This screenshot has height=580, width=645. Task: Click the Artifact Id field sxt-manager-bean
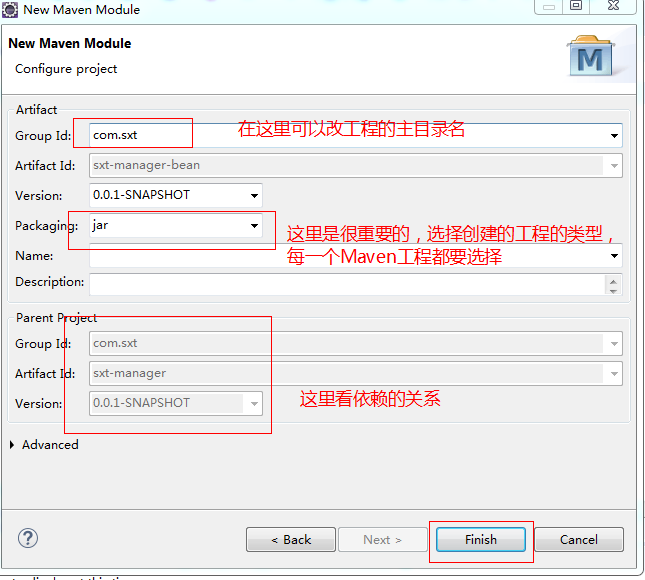point(355,165)
